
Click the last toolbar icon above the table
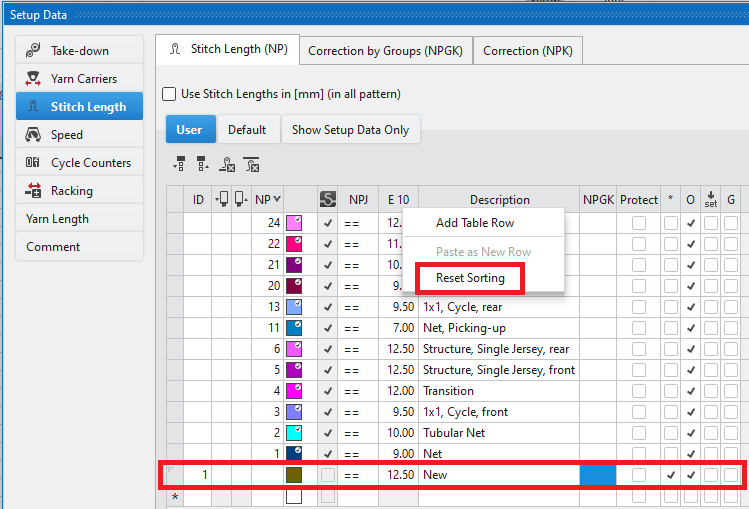252,164
